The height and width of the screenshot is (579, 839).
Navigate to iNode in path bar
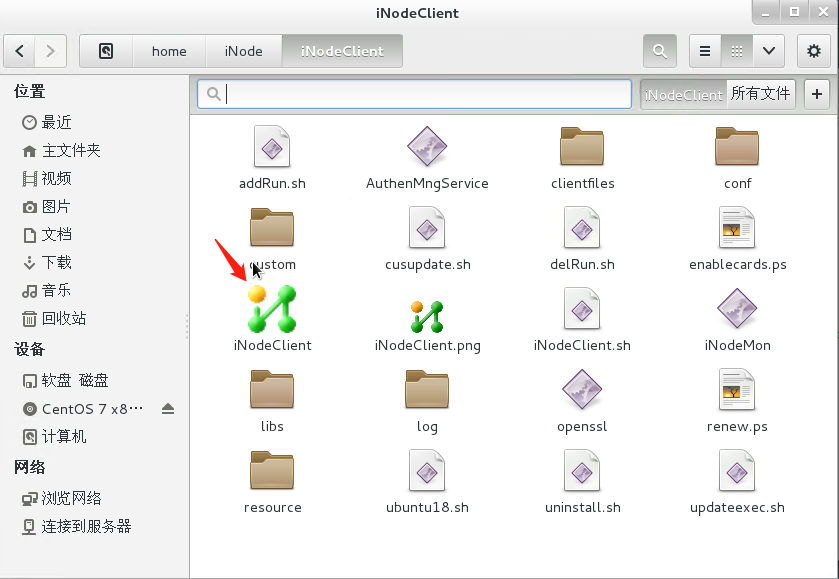243,51
